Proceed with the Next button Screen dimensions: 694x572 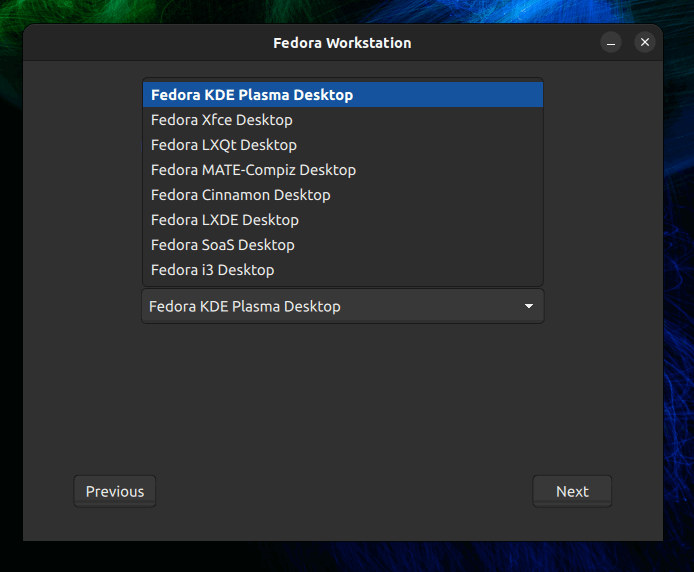pos(572,491)
